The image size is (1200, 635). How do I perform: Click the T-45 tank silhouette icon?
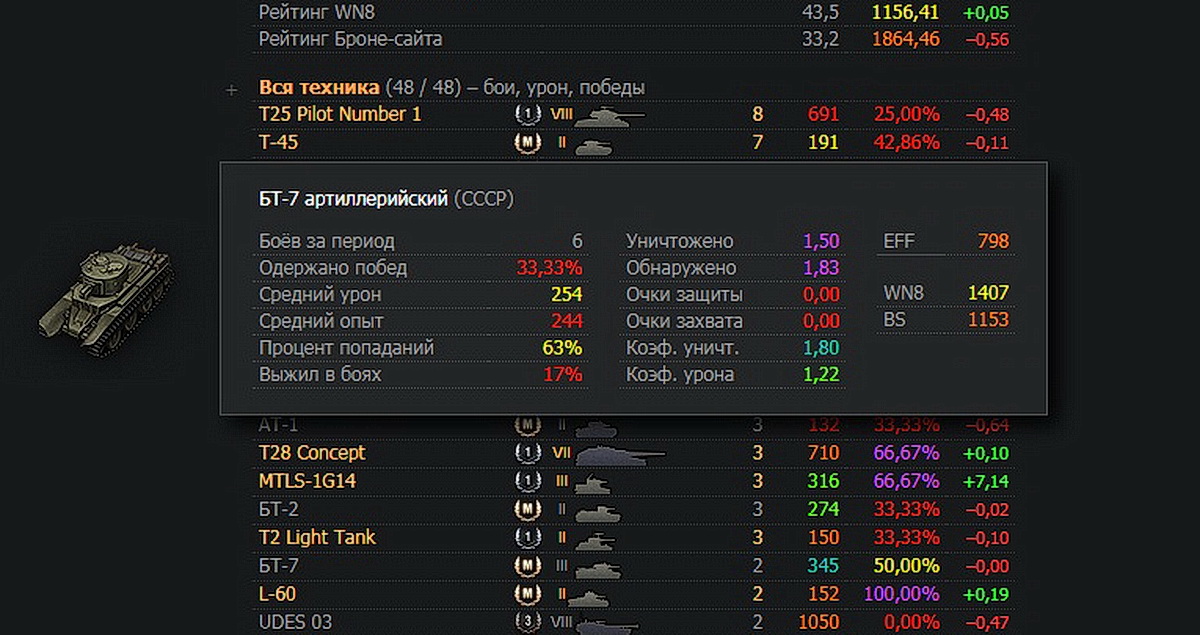coord(596,146)
